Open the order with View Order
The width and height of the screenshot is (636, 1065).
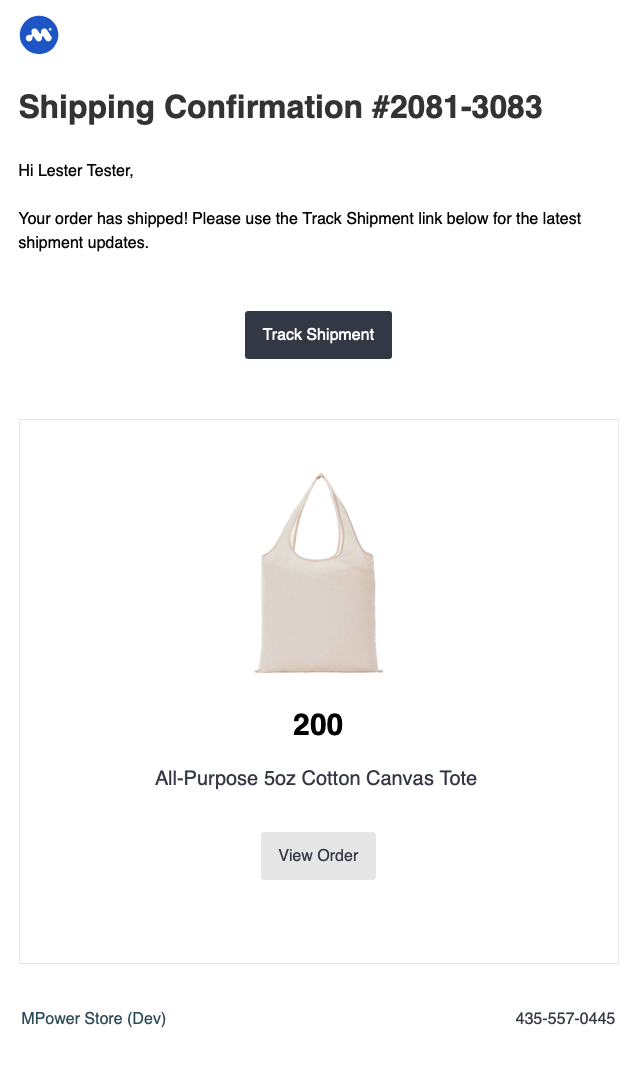pos(318,856)
